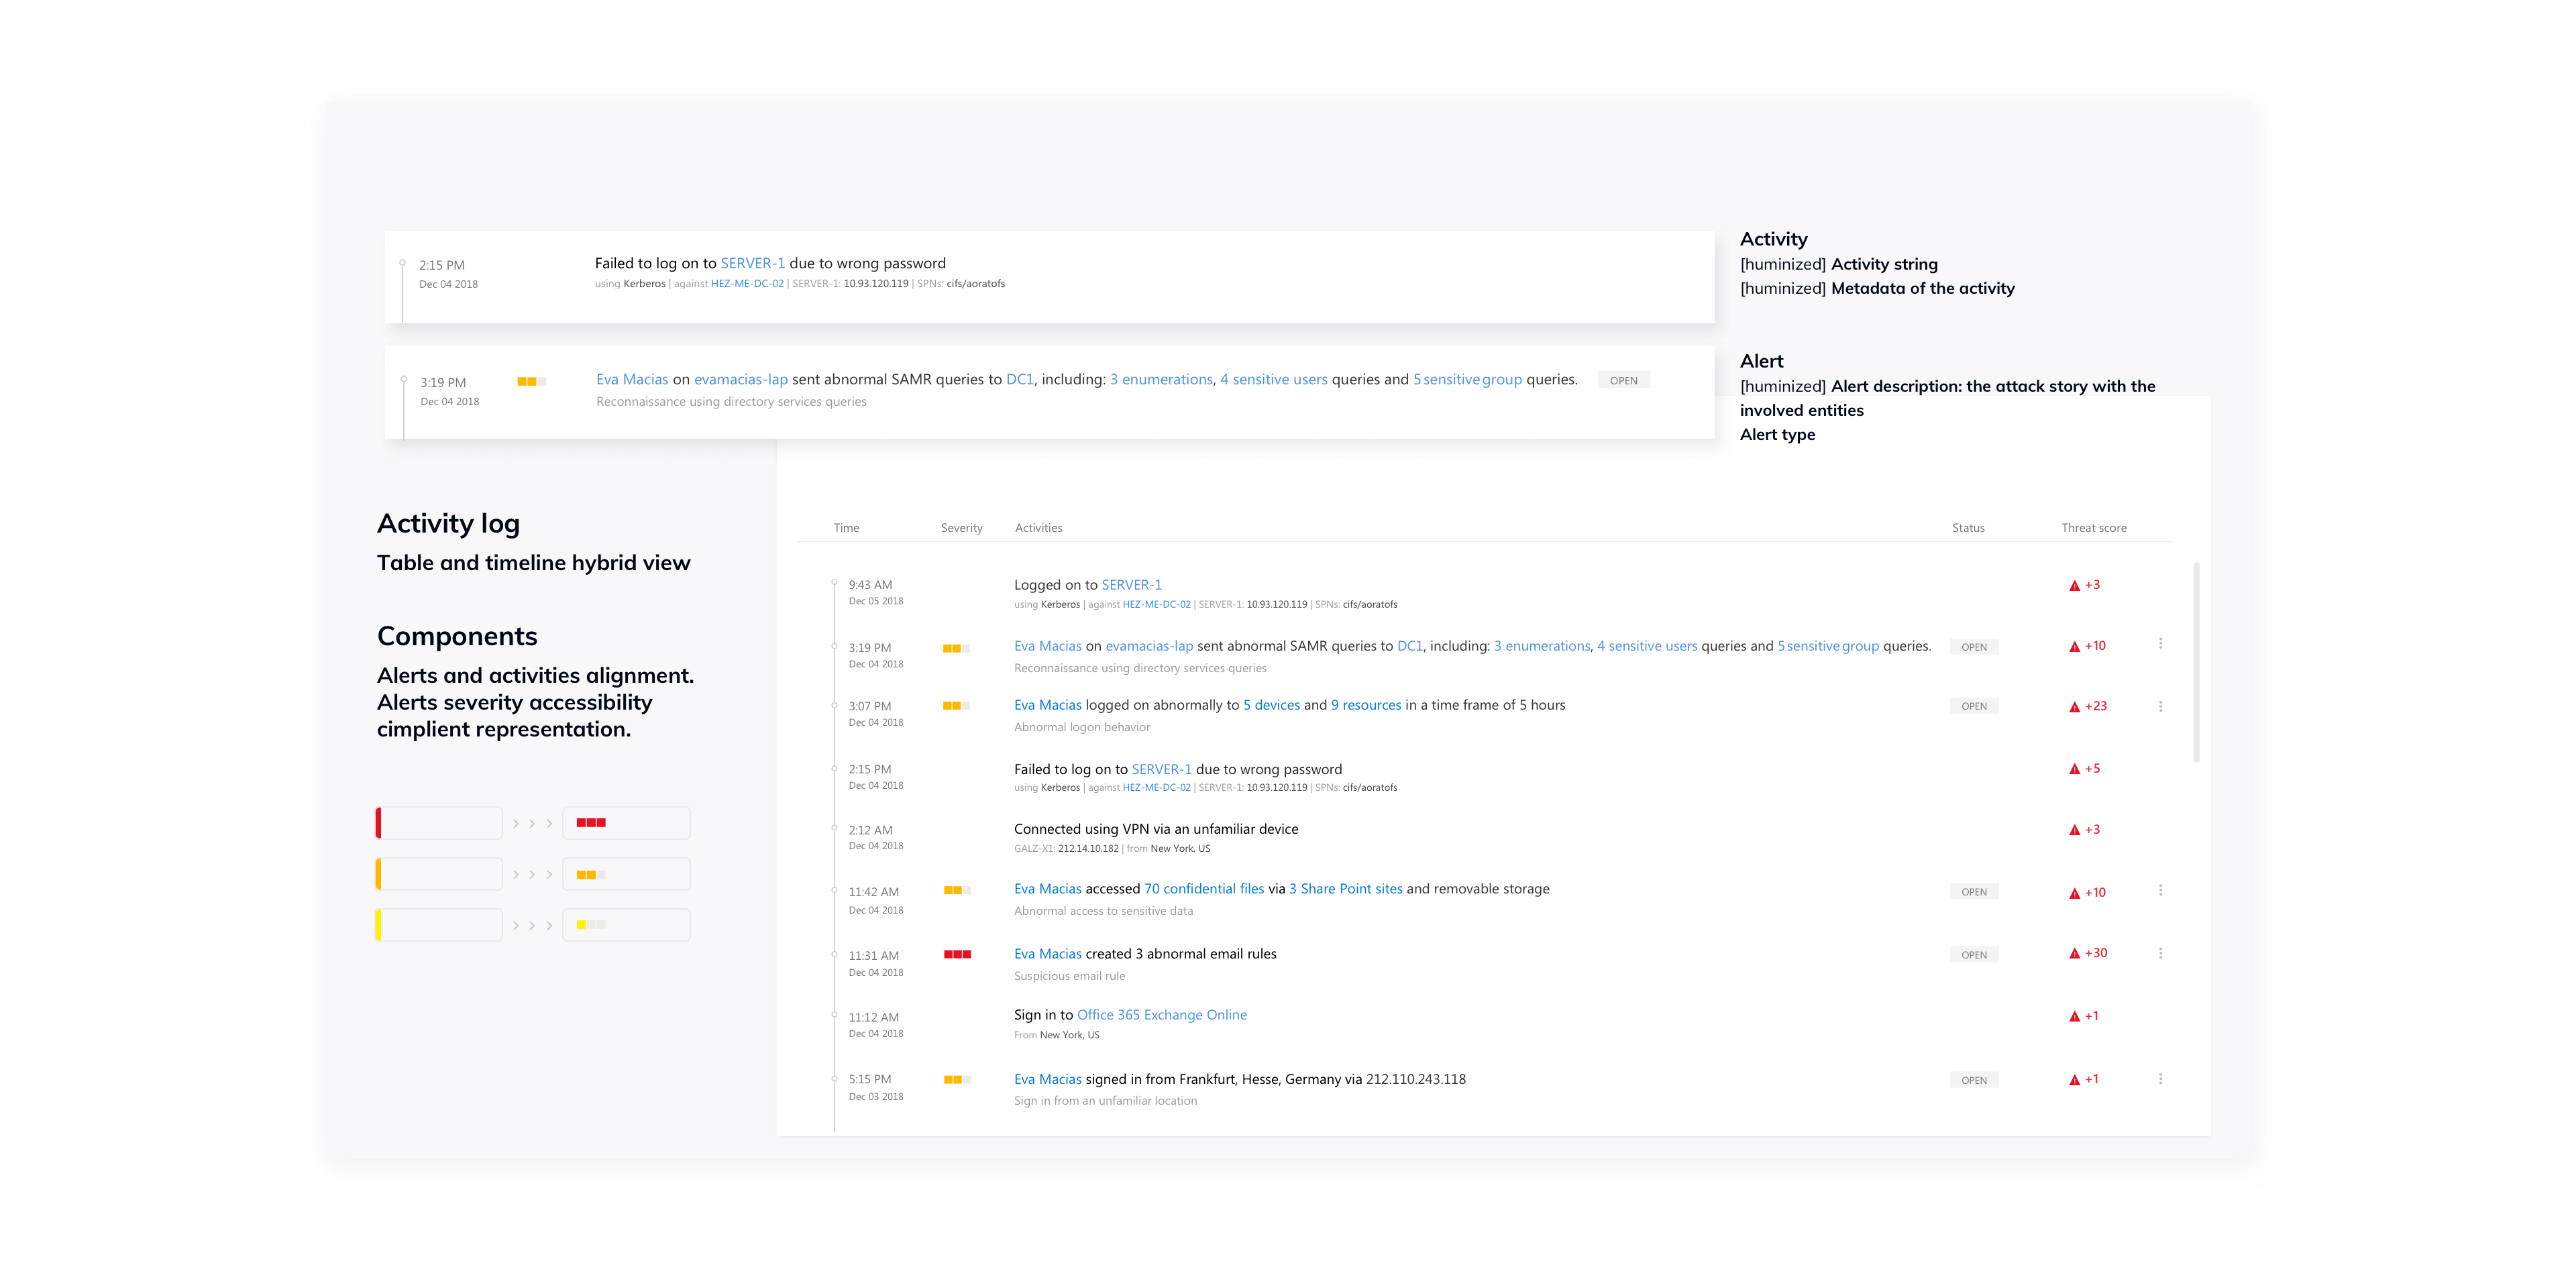Open the overflow menu on the suspicious email rule row
Image resolution: width=2576 pixels, height=1261 pixels.
pyautogui.click(x=2160, y=953)
